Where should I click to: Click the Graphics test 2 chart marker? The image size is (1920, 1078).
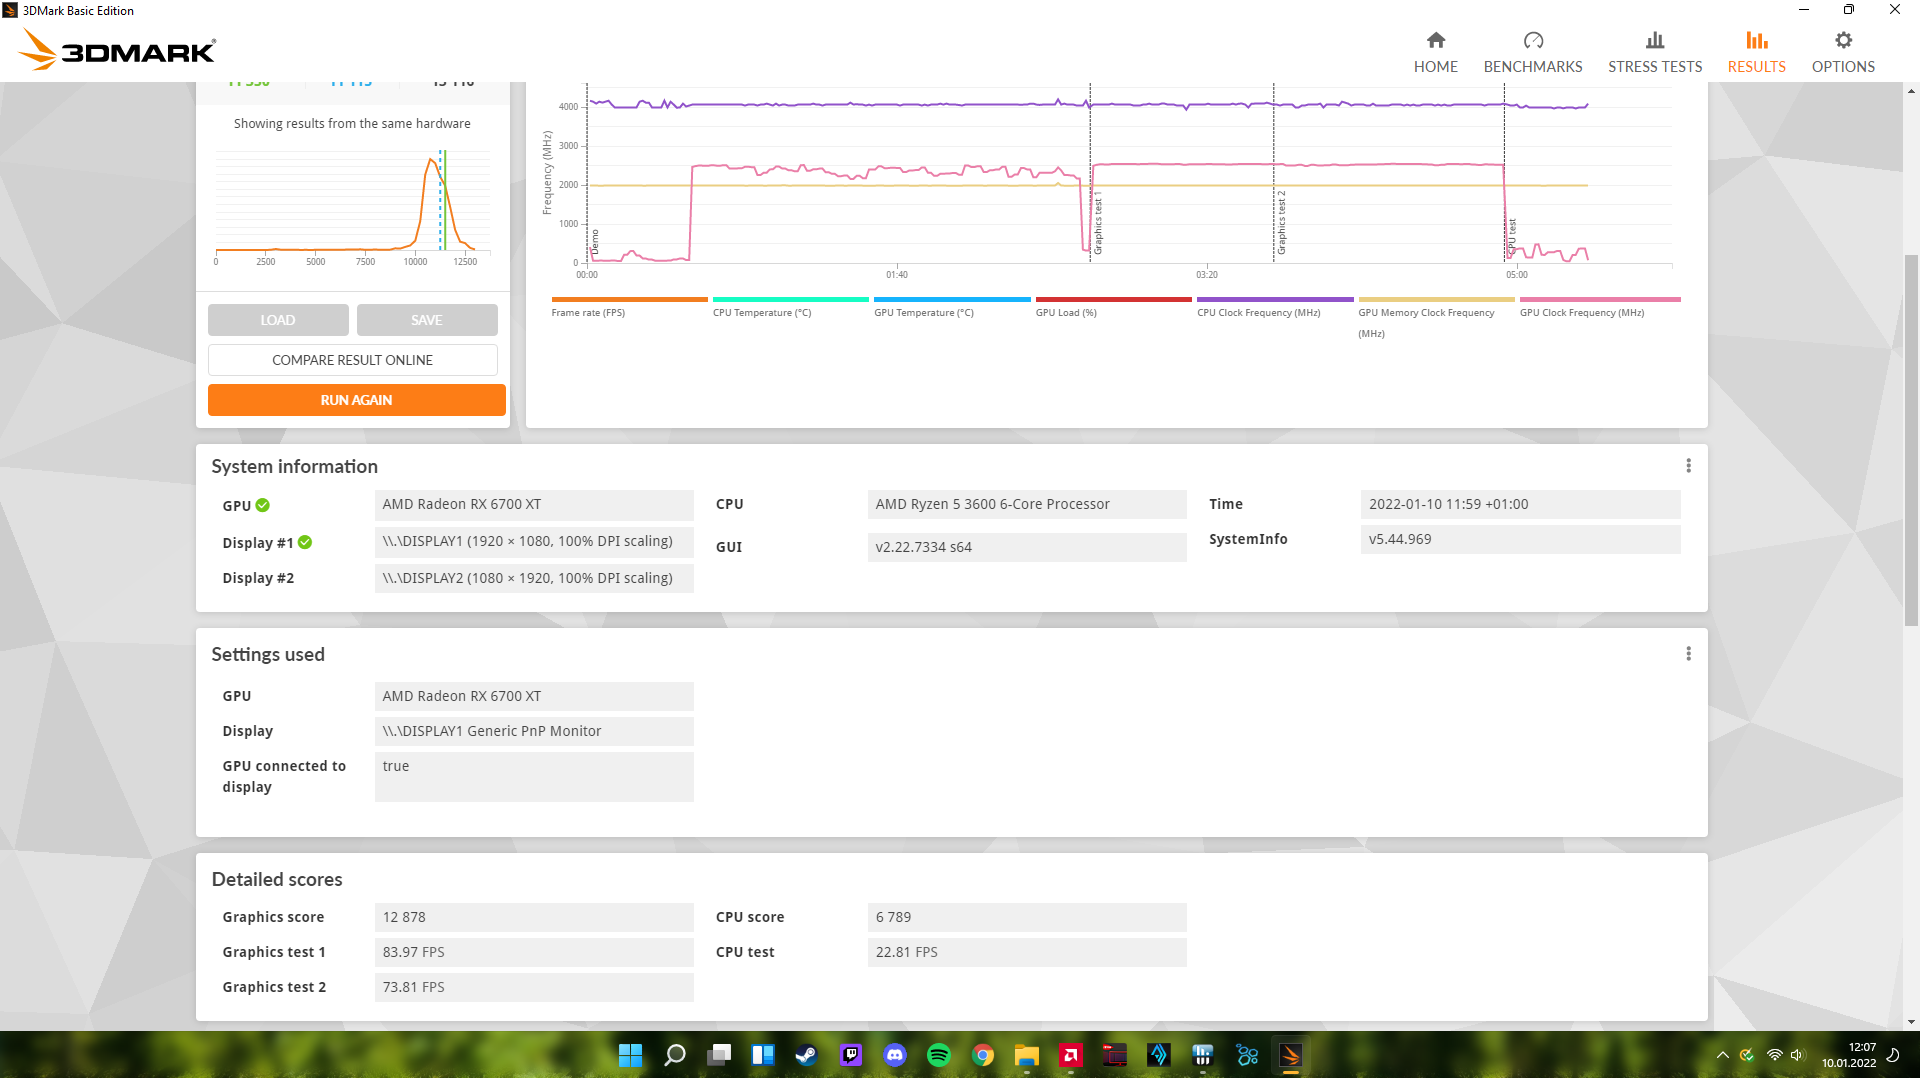click(1281, 222)
